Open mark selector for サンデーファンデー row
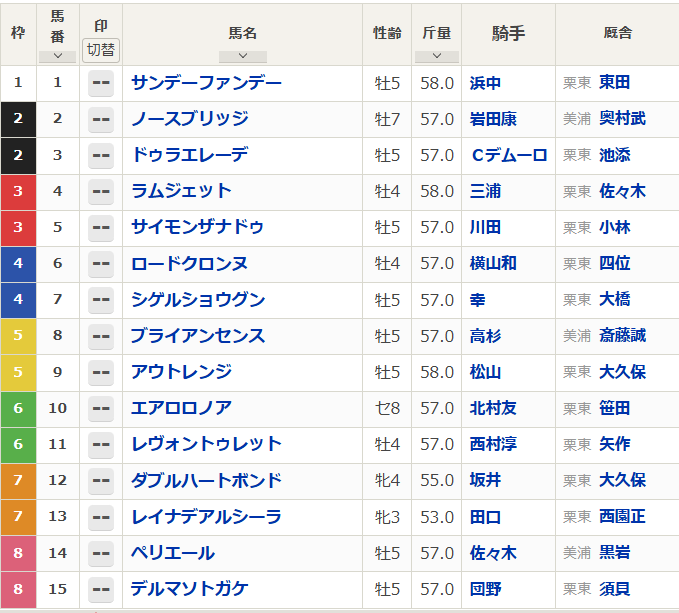Screen dimensions: 679x613 pyautogui.click(x=101, y=83)
